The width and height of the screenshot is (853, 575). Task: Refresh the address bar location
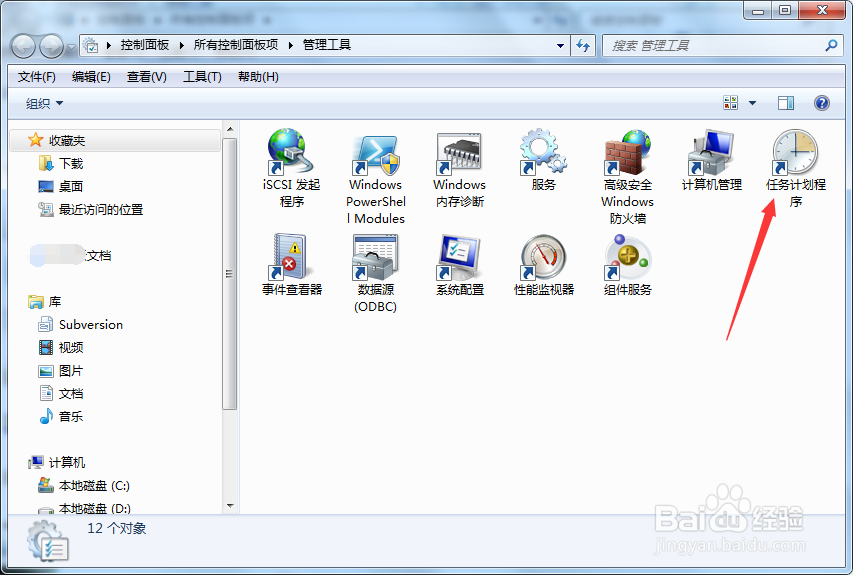click(583, 46)
